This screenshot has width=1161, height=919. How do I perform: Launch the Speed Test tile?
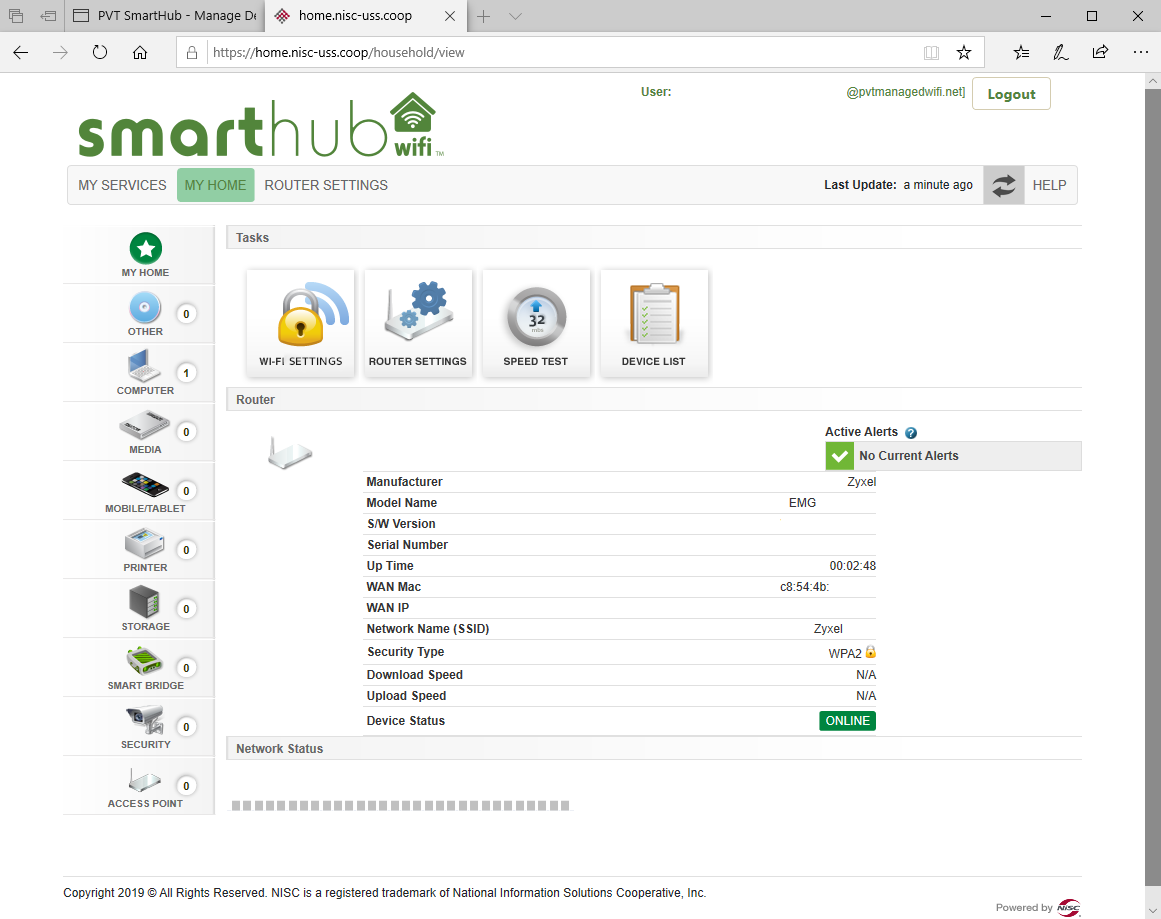(536, 323)
